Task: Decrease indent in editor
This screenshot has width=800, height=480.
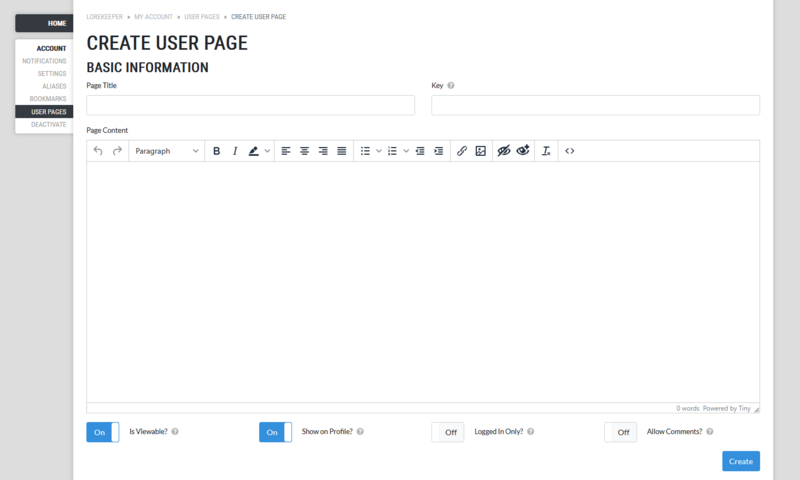Action: 420,151
